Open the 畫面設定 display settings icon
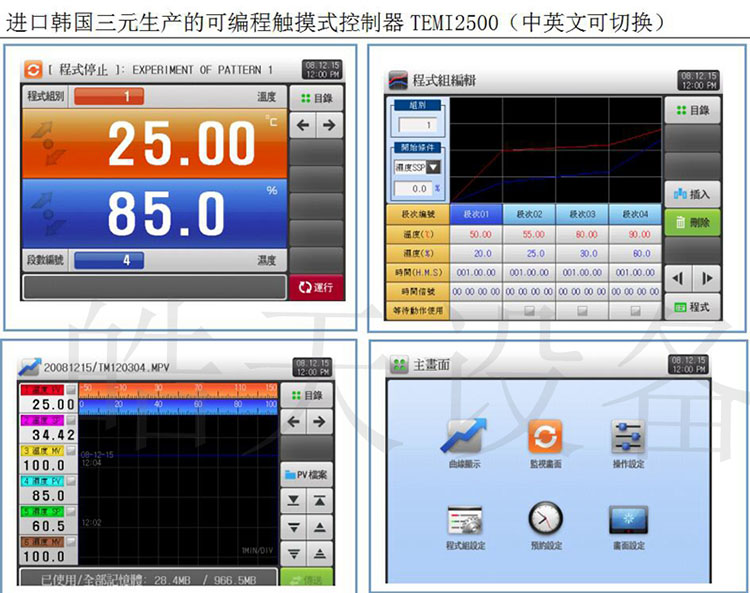This screenshot has width=750, height=593. point(629,520)
